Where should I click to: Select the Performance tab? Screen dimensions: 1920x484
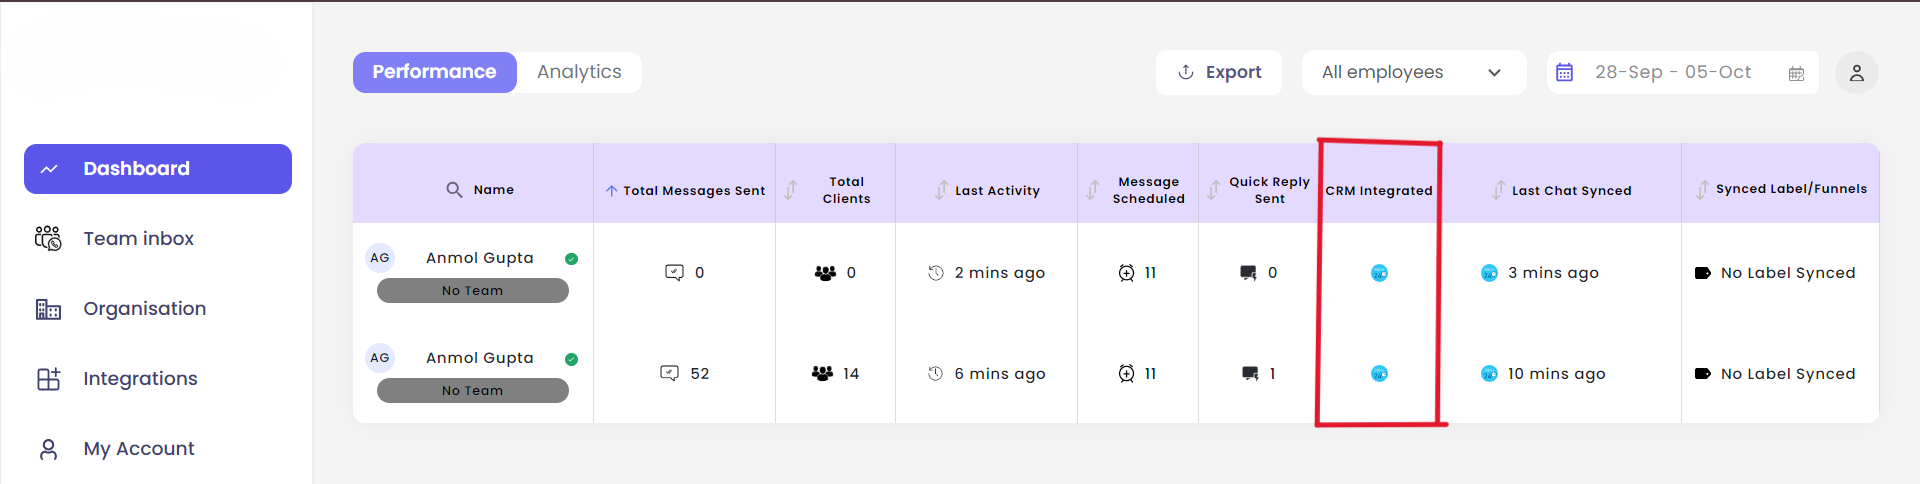tap(435, 72)
